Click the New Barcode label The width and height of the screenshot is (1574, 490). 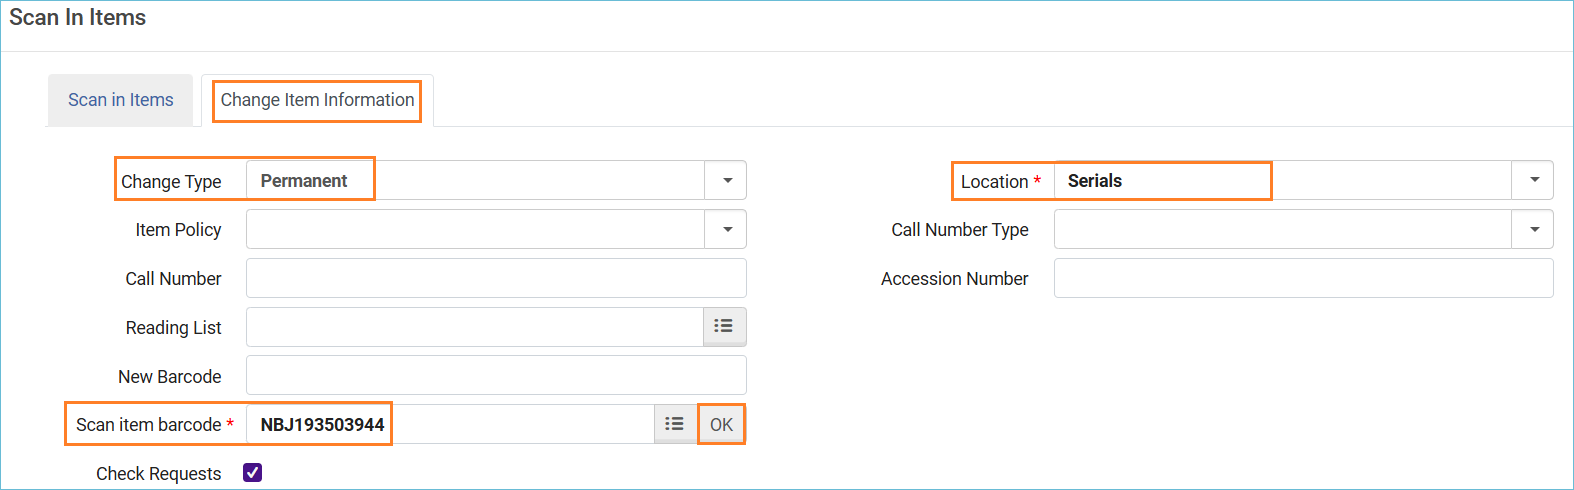pos(170,377)
